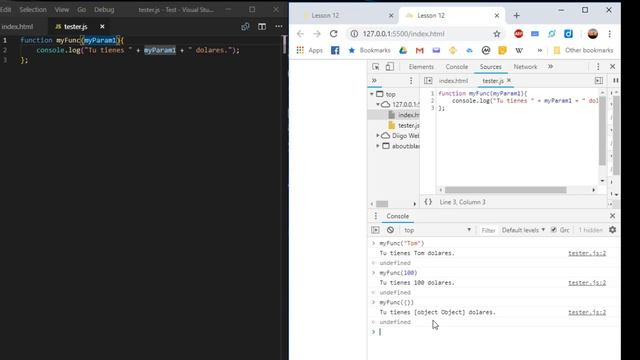This screenshot has width=640, height=360.
Task: Click the browser back arrow
Action: [x=300, y=34]
